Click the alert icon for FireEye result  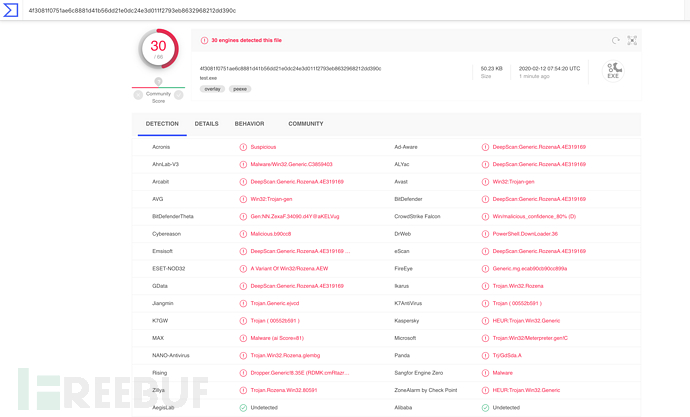click(485, 269)
